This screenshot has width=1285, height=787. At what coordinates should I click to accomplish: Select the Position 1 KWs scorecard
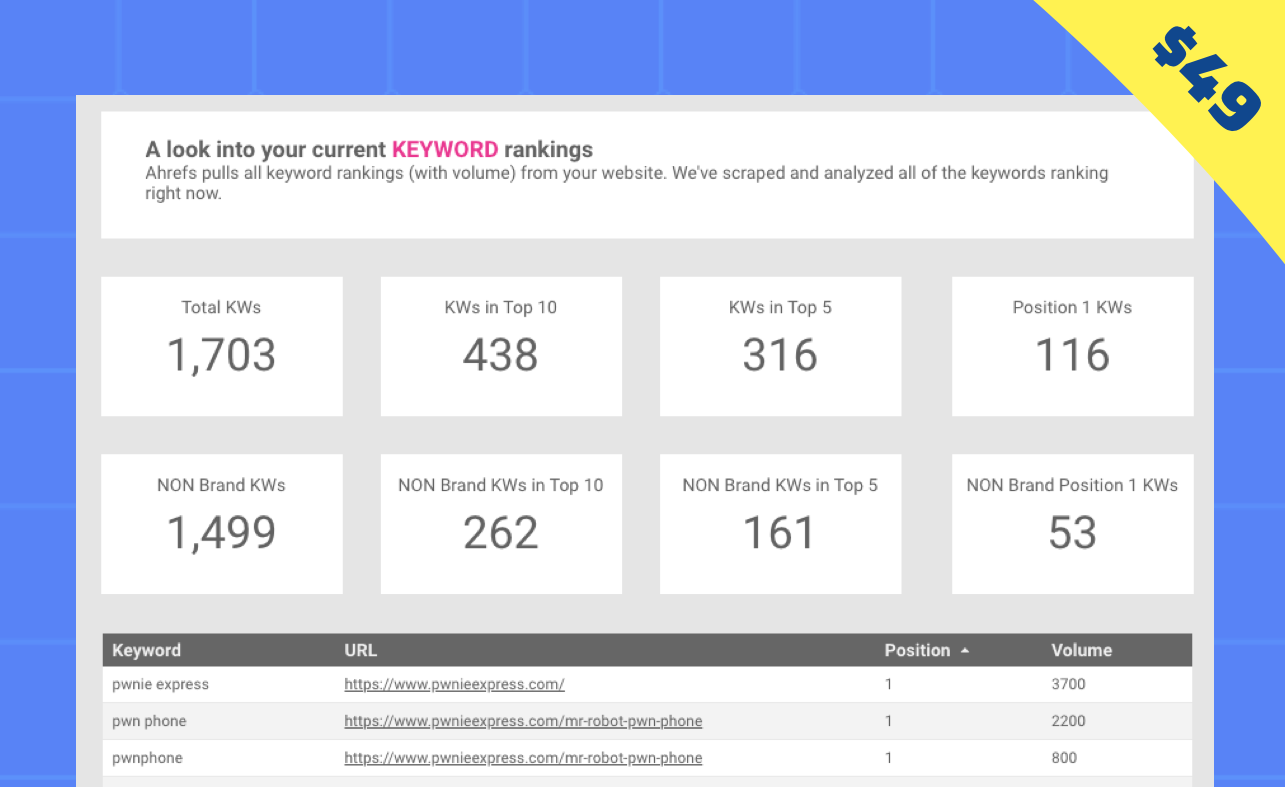pyautogui.click(x=1072, y=346)
